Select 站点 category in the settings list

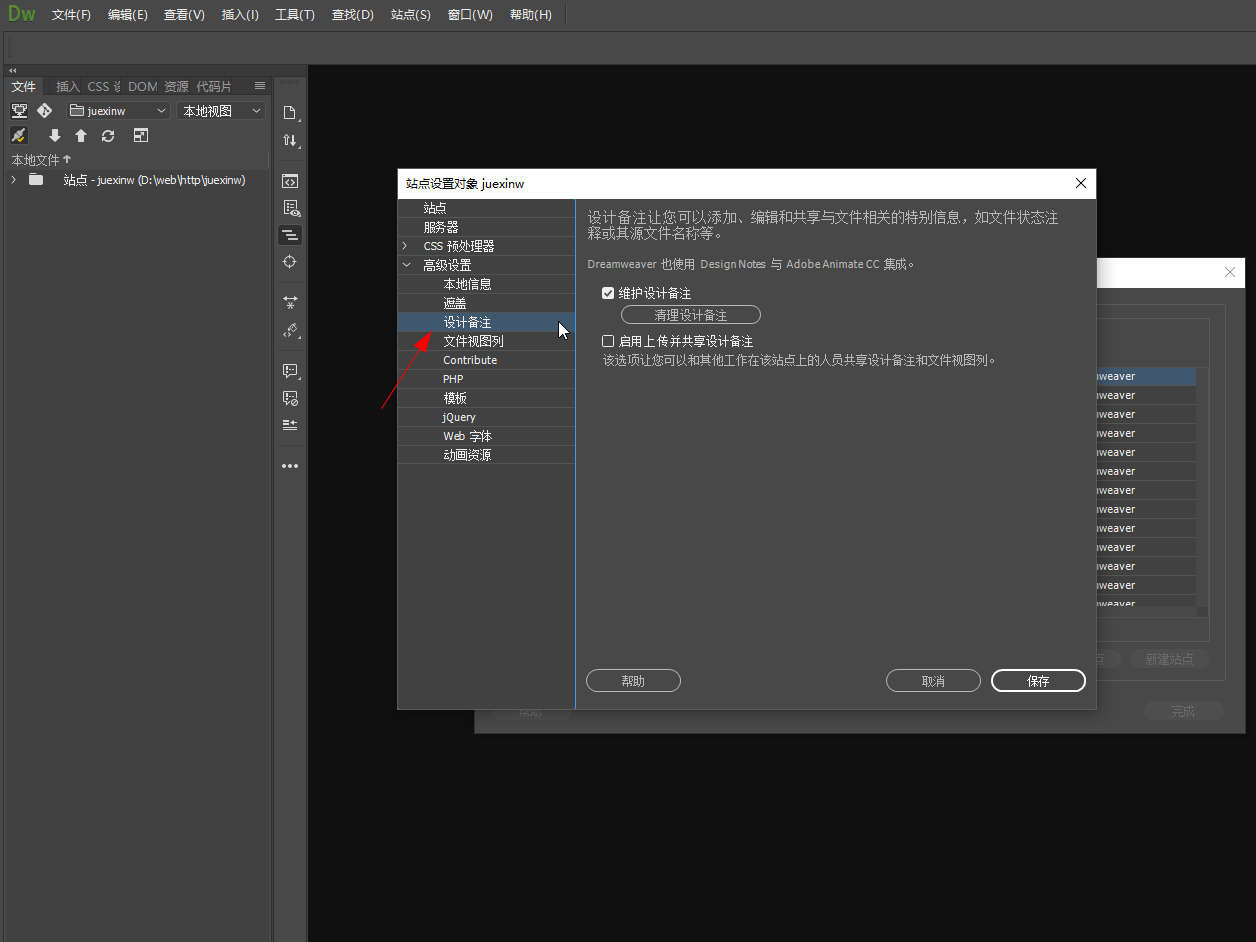pyautogui.click(x=486, y=208)
